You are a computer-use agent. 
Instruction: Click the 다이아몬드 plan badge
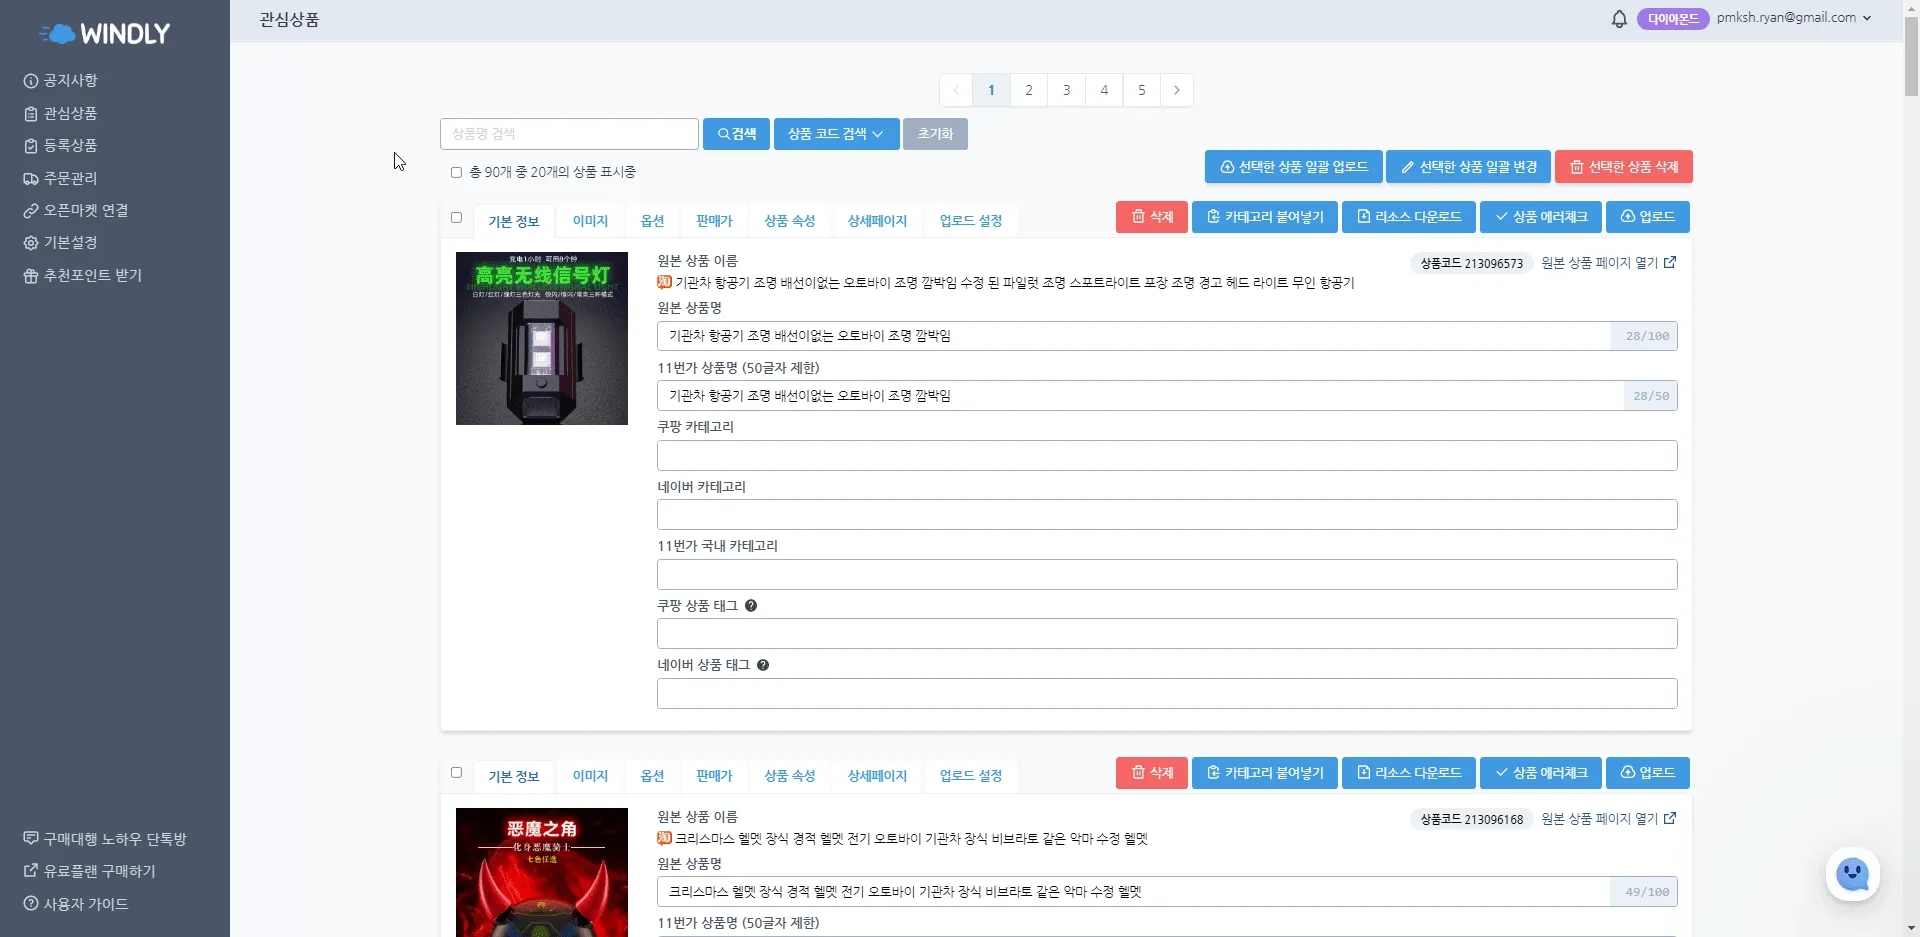click(x=1673, y=19)
